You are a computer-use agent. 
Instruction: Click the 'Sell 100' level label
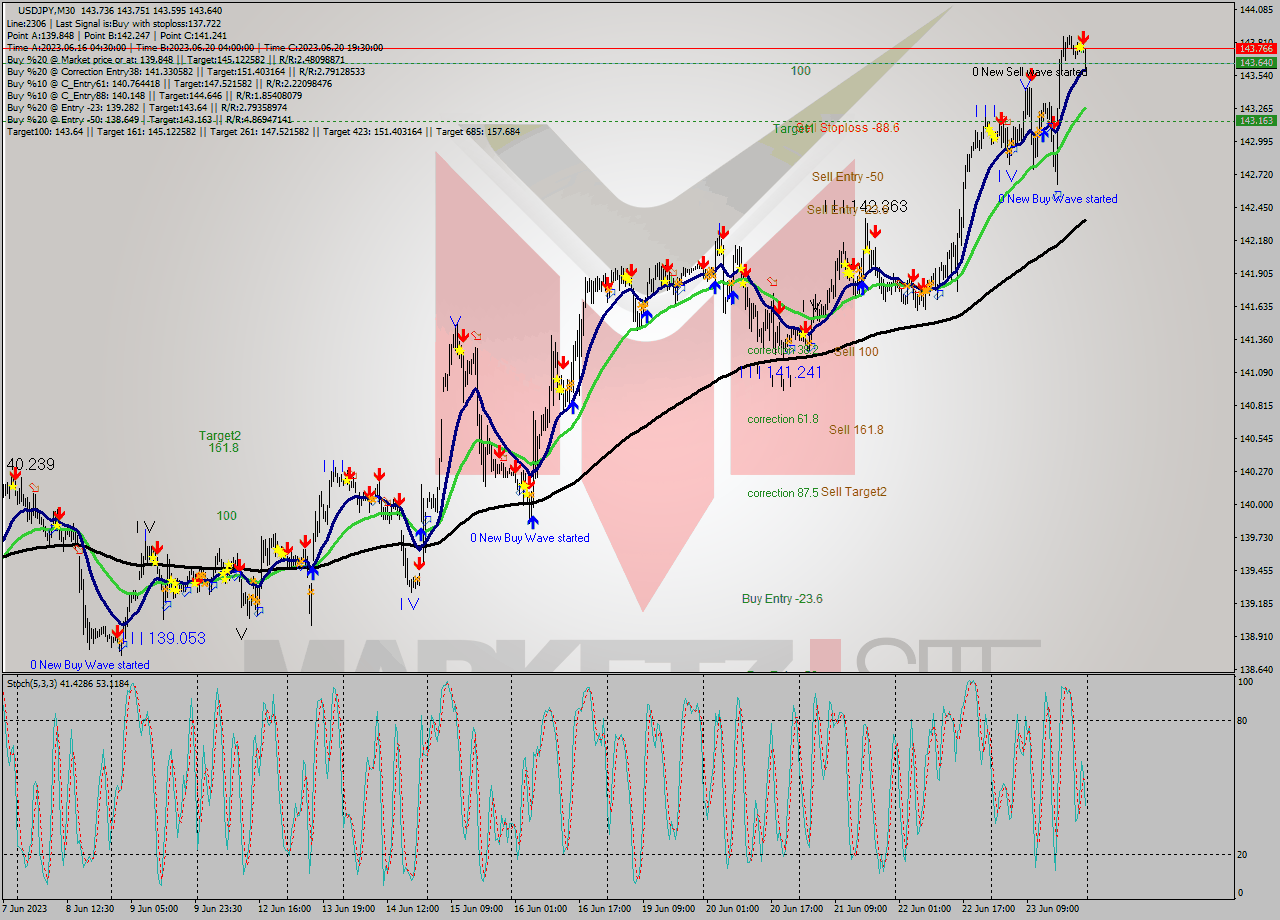click(856, 352)
